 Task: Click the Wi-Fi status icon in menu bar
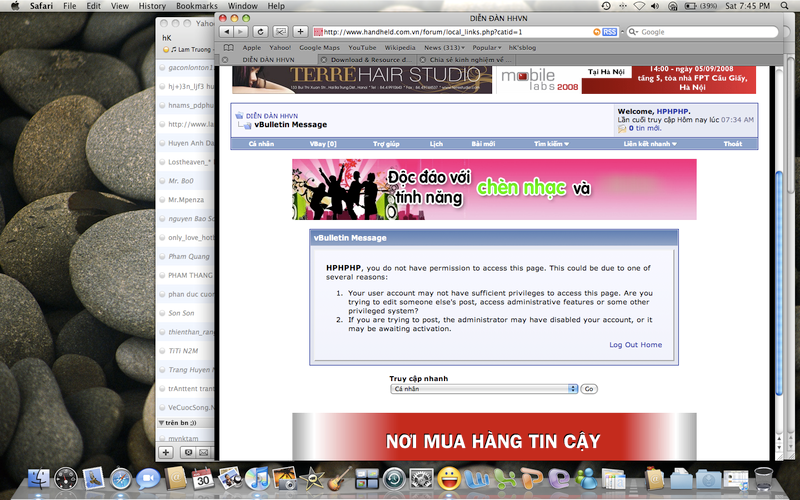639,6
